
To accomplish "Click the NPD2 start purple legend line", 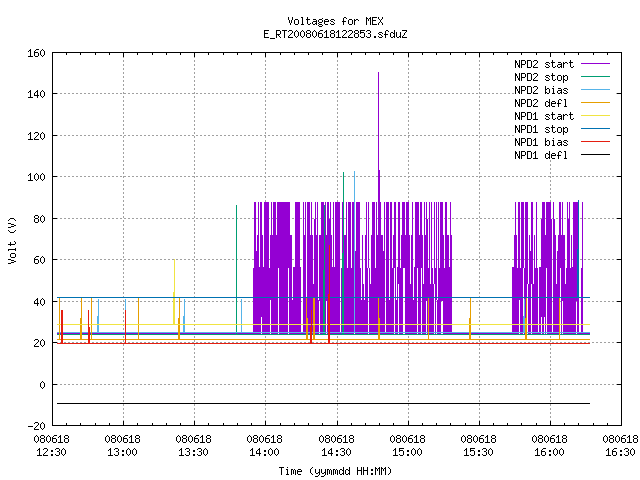I will (x=595, y=64).
